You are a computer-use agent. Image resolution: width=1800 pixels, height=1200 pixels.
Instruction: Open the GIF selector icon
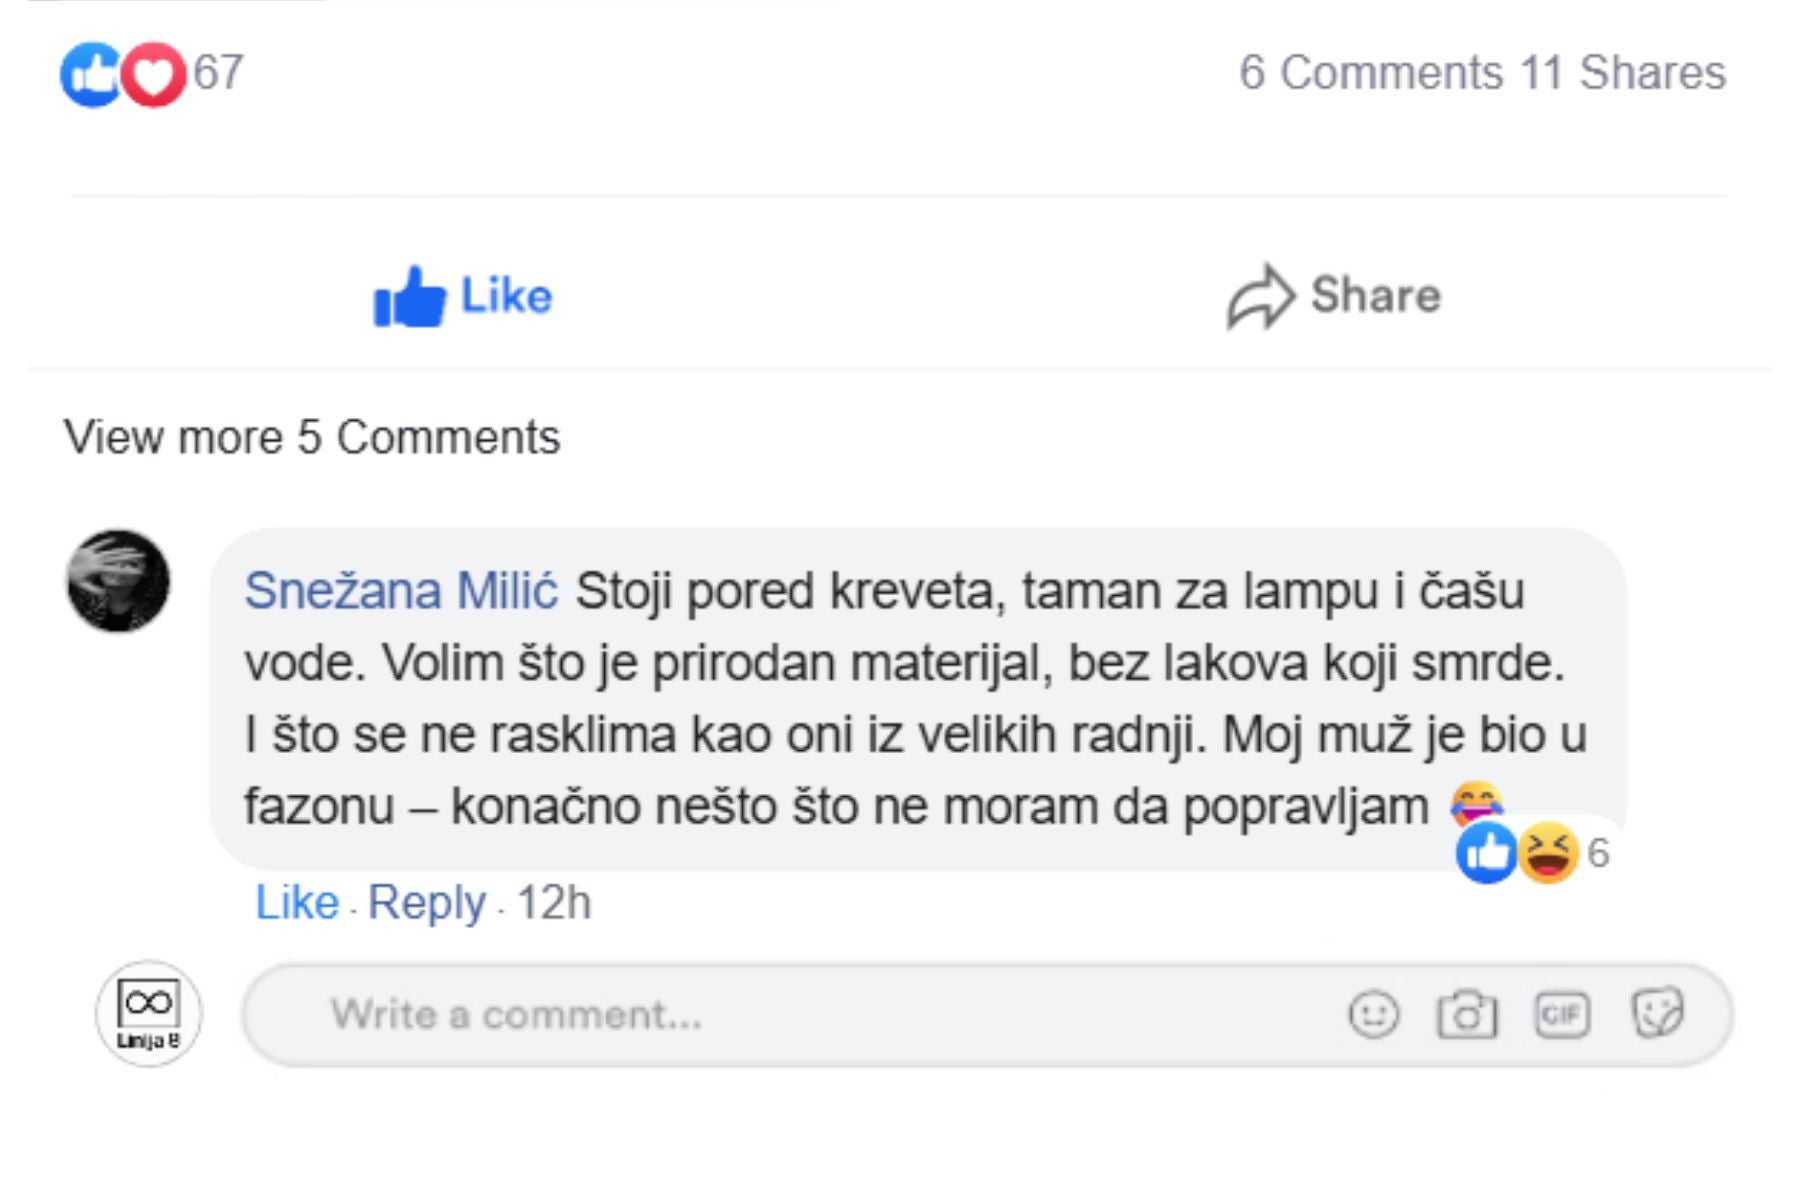(x=1561, y=1015)
